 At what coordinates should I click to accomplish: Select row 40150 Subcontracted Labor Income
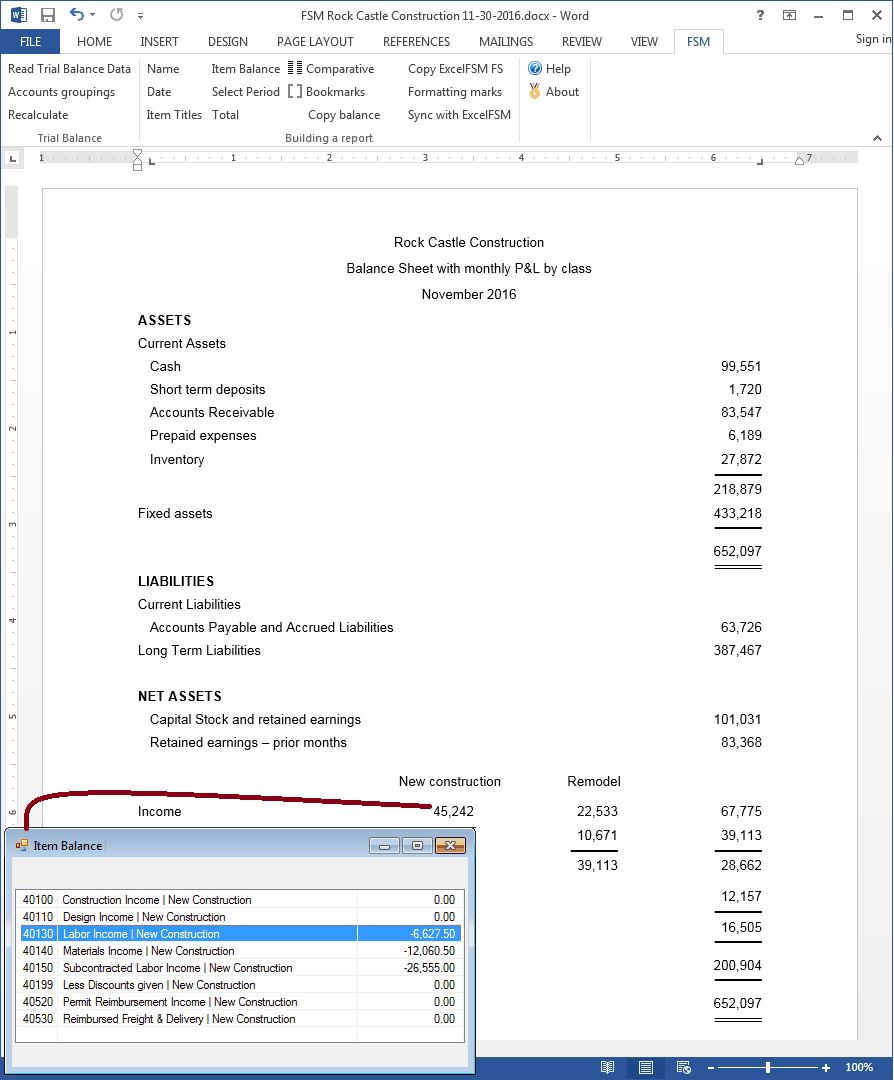[240, 968]
